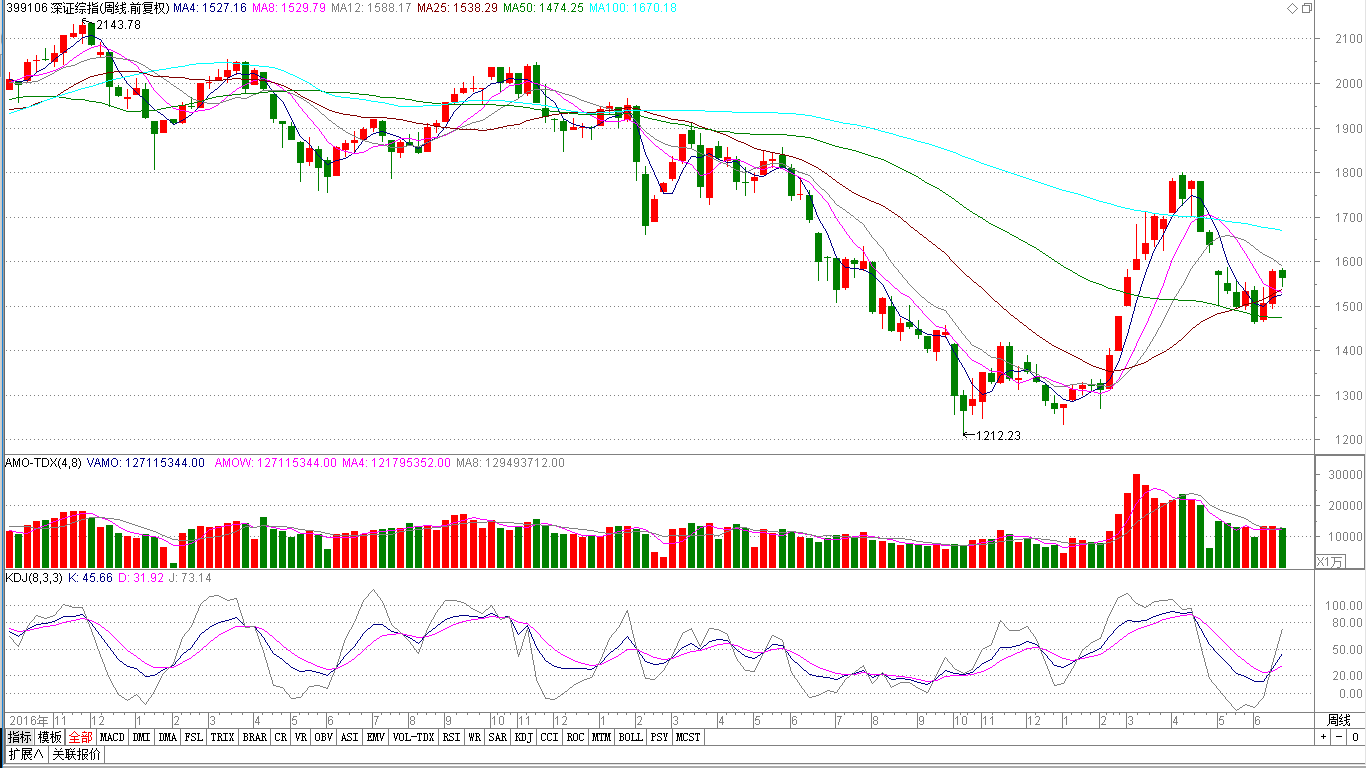Switch indicator to MTM

tap(601, 737)
